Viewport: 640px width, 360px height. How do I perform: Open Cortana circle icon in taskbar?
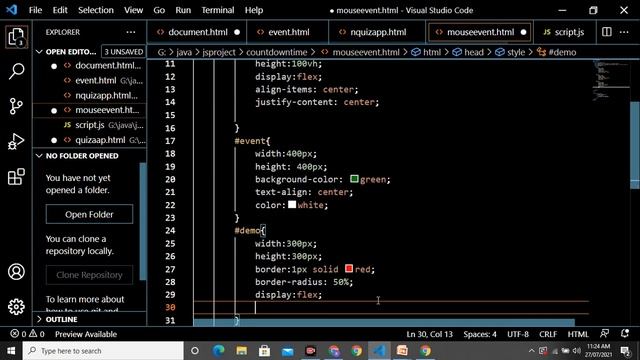(195, 351)
